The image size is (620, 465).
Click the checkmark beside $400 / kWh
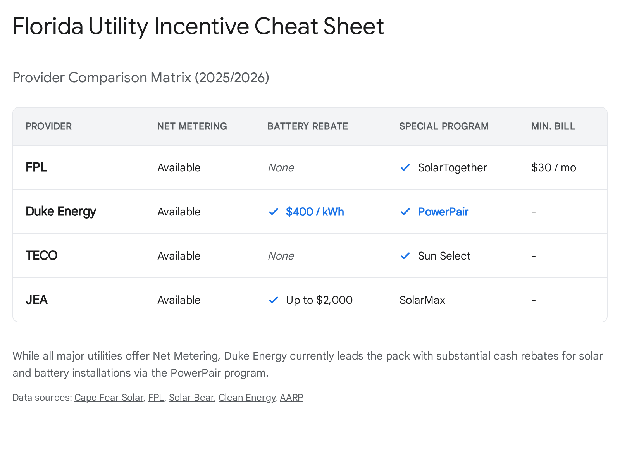tap(273, 212)
